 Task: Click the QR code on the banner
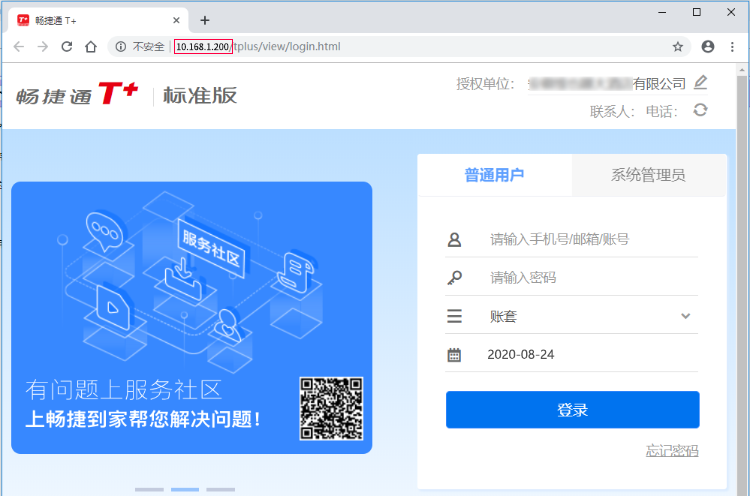(330, 409)
